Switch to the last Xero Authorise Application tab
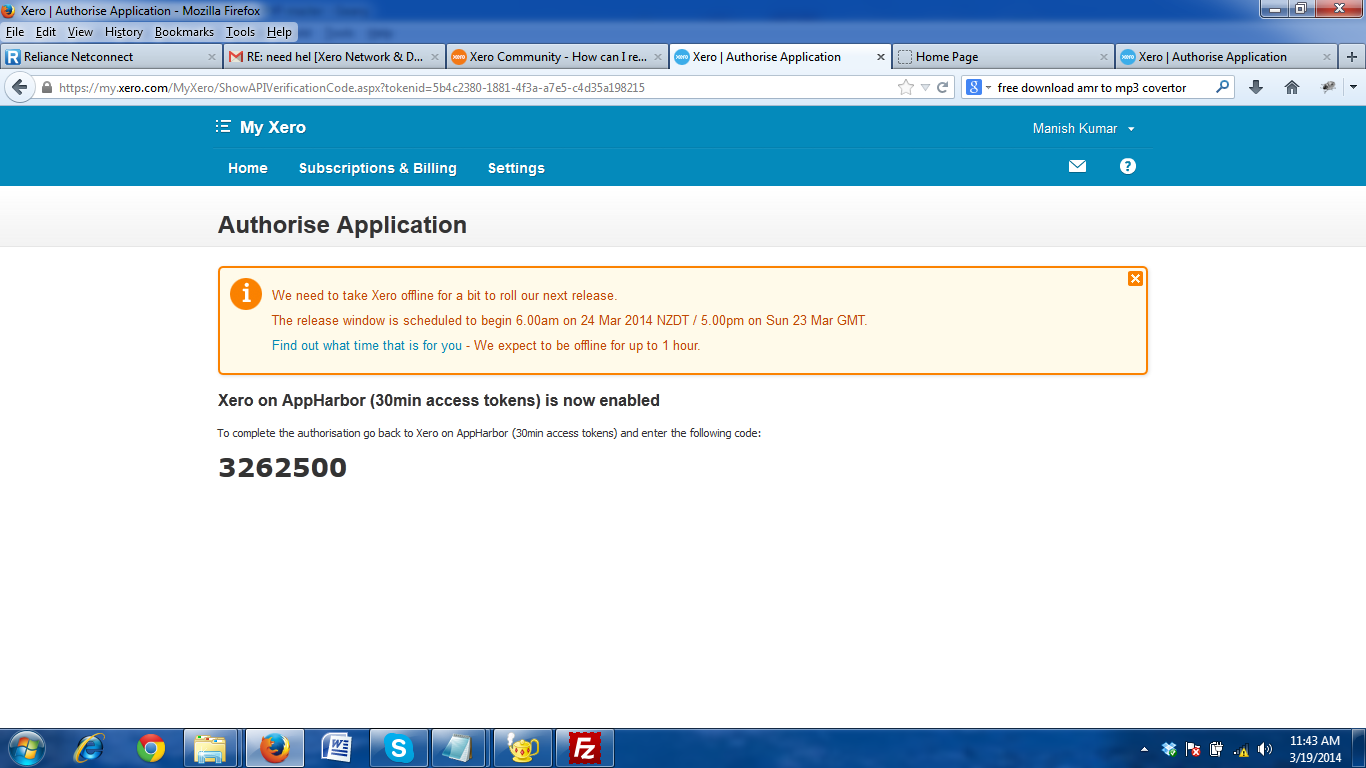Screen dimensions: 1366x768 point(1226,57)
